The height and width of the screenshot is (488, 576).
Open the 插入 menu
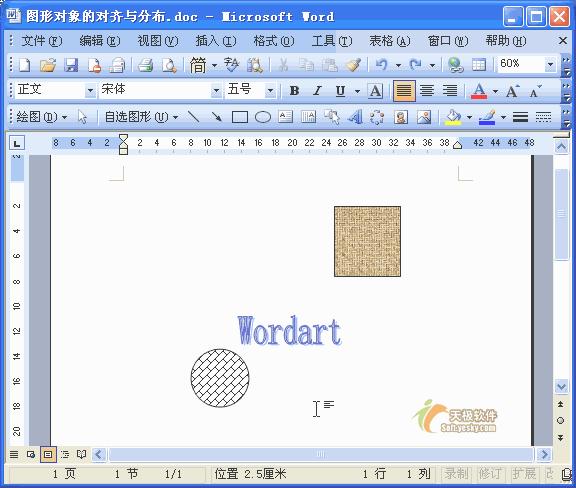(x=216, y=40)
